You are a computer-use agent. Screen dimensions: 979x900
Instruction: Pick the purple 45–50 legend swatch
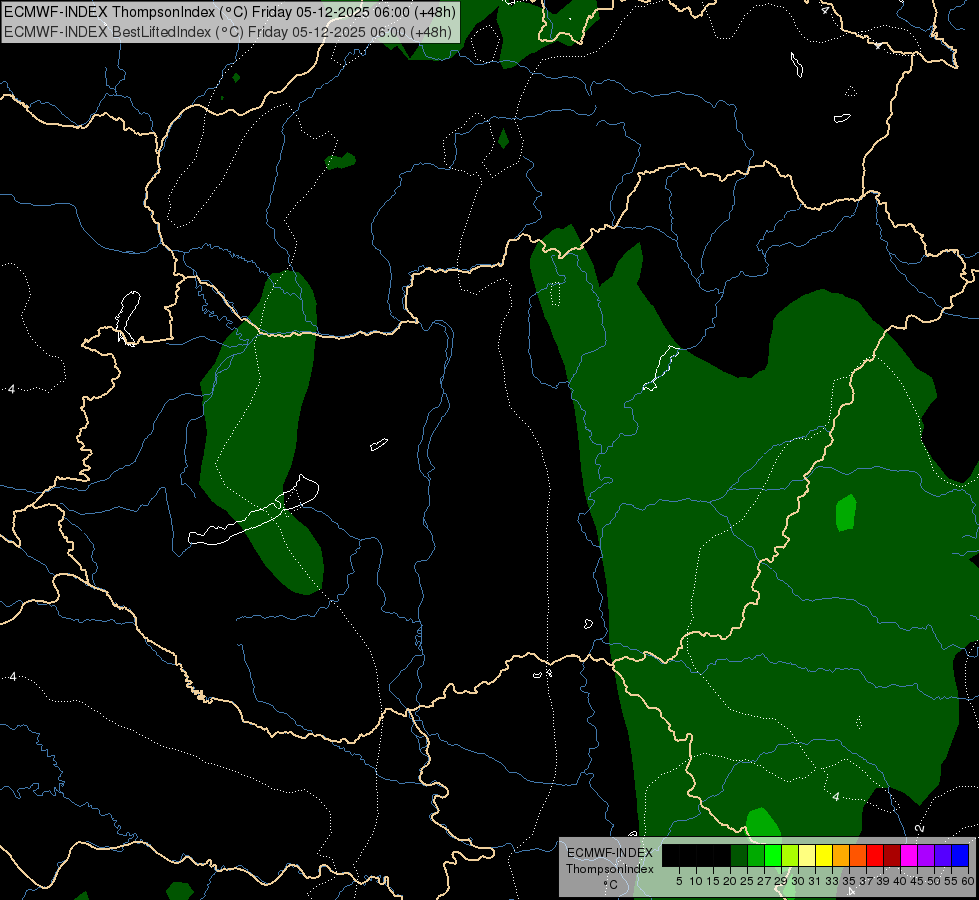pyautogui.click(x=926, y=855)
